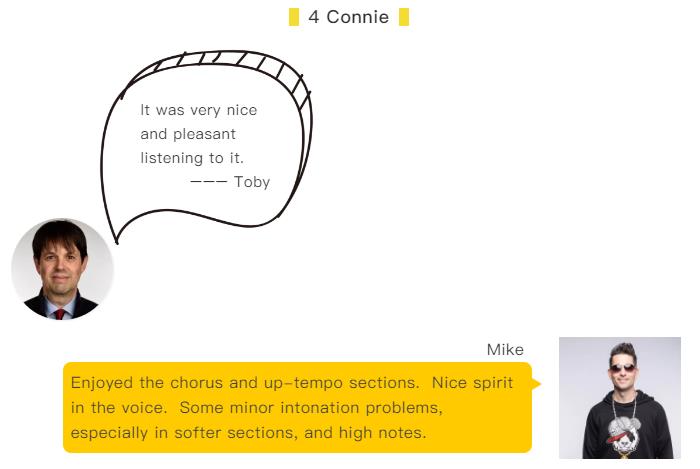The width and height of the screenshot is (700, 469).
Task: Click Mike's profile photo
Action: pos(619,397)
